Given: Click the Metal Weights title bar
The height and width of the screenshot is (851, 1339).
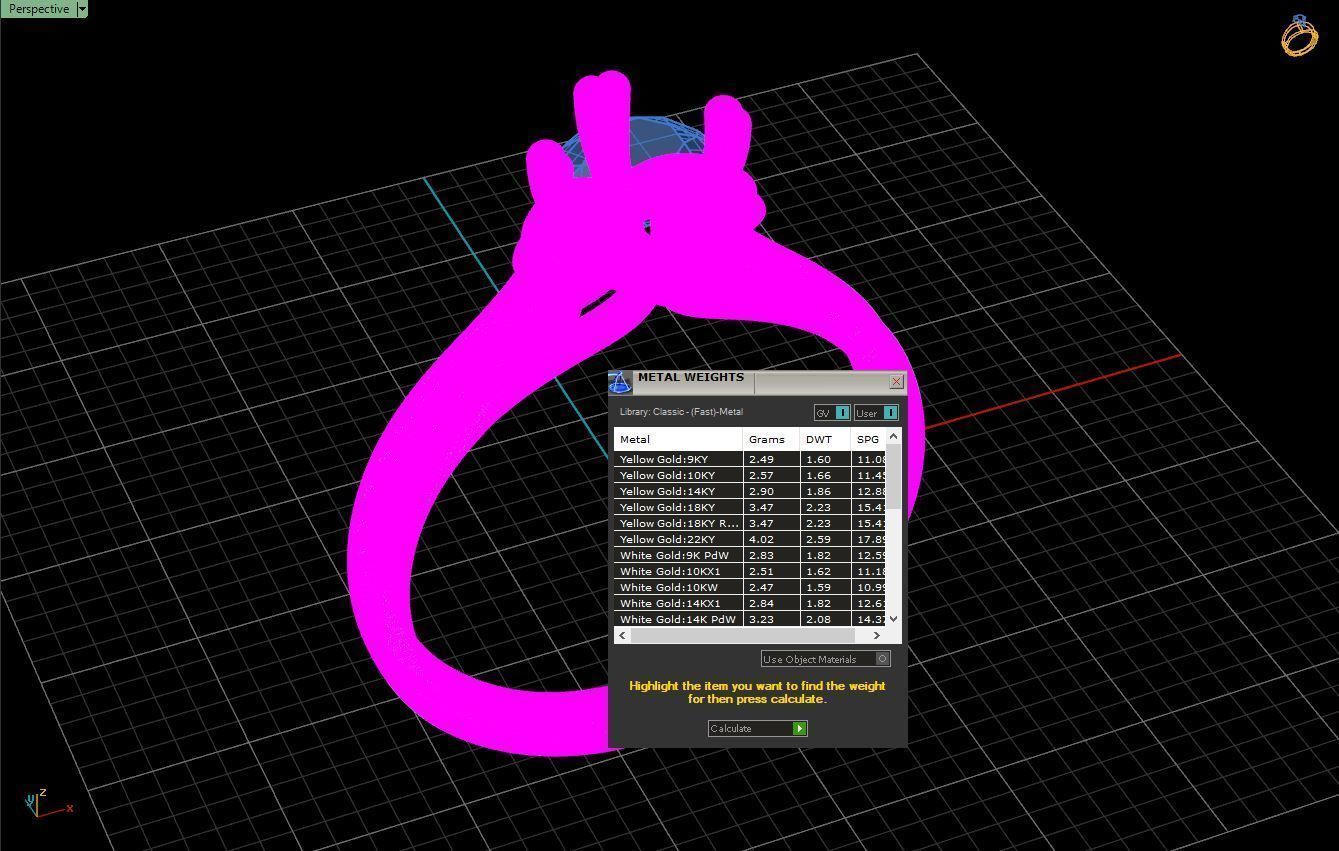Looking at the screenshot, I should [760, 382].
